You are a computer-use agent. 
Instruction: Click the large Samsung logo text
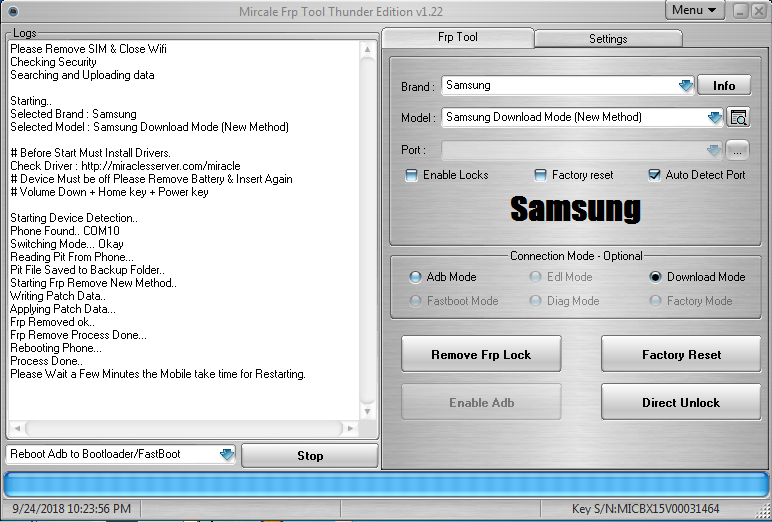(x=575, y=209)
